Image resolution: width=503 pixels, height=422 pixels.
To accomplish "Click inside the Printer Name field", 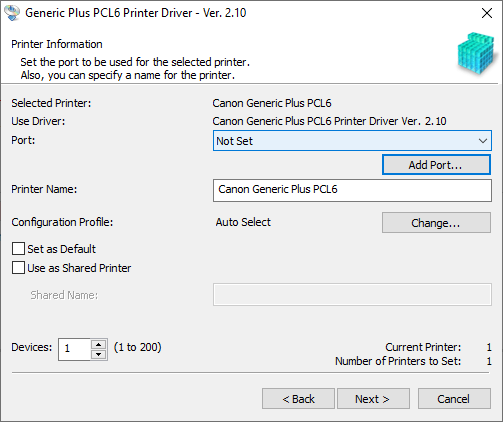I will 352,190.
